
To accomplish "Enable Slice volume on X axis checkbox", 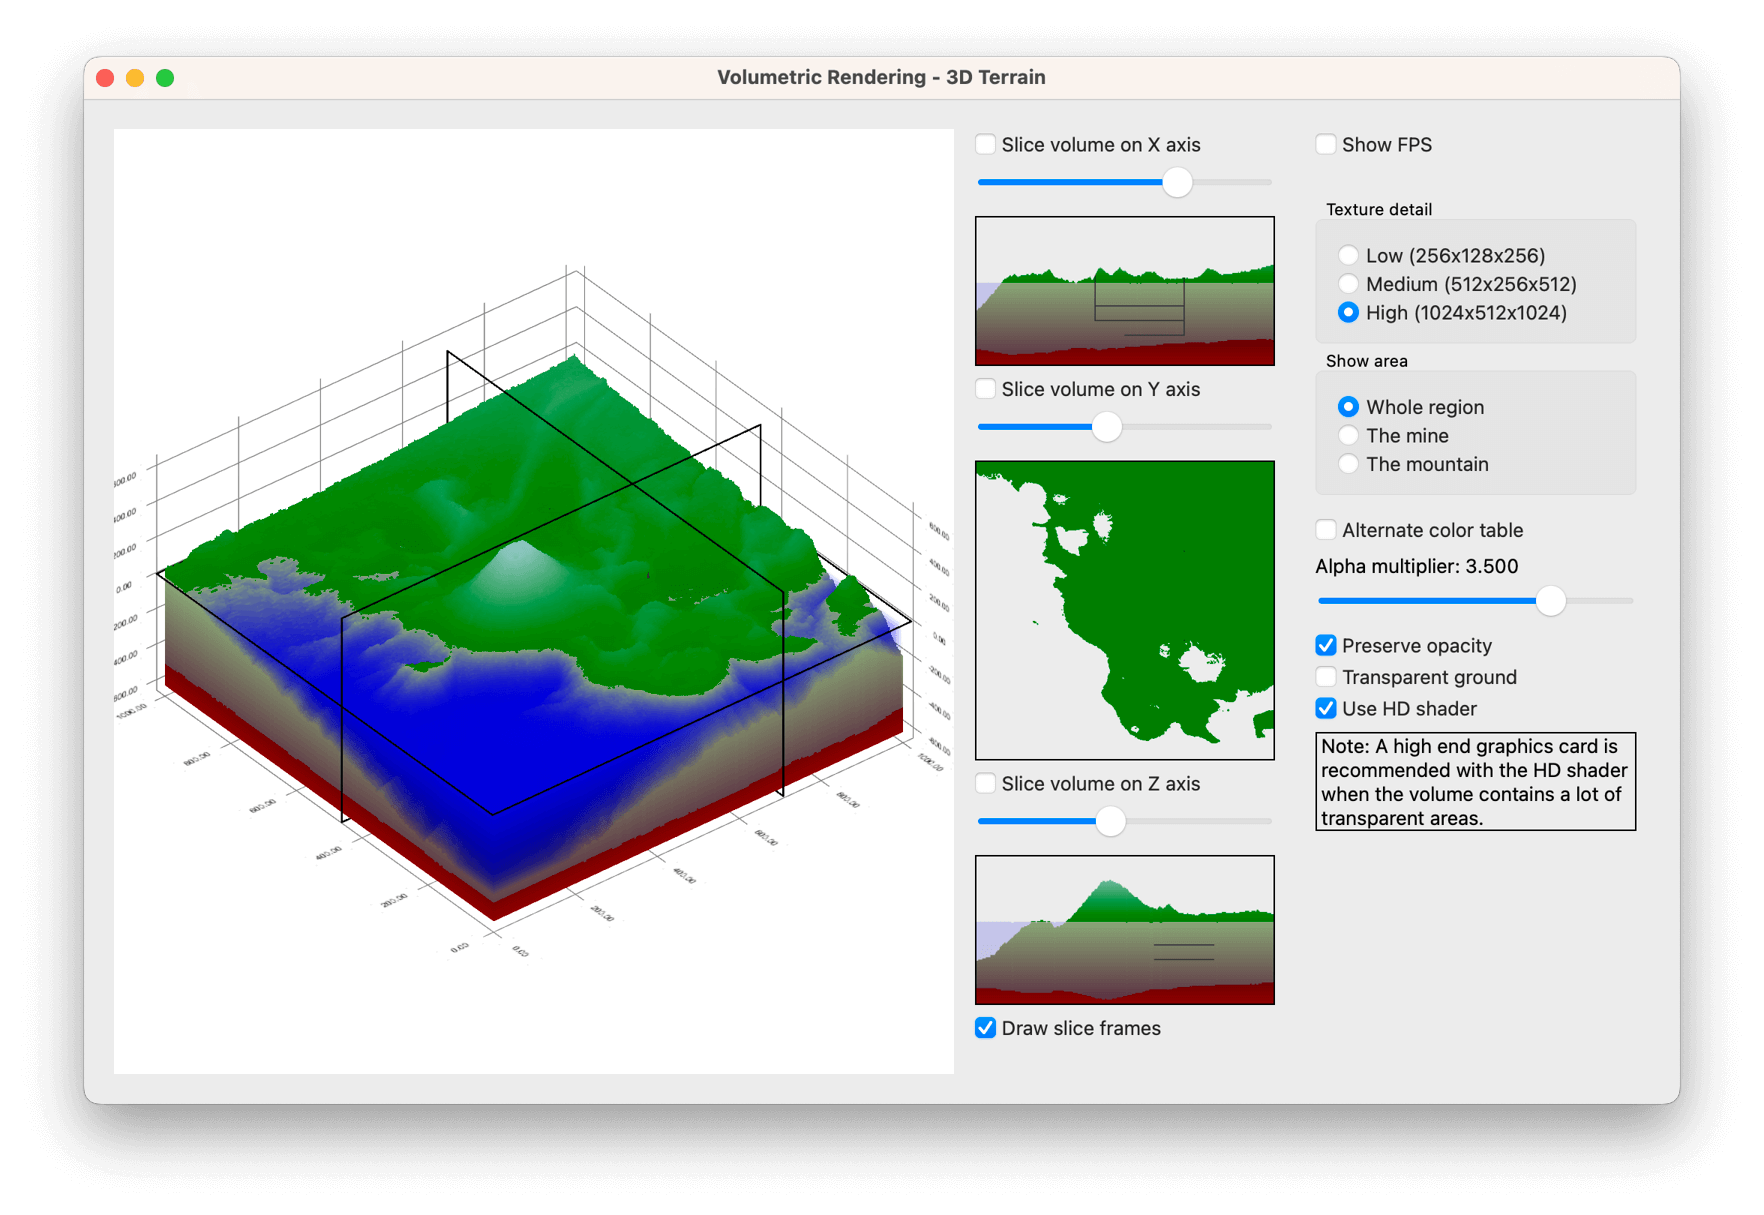I will click(x=986, y=145).
